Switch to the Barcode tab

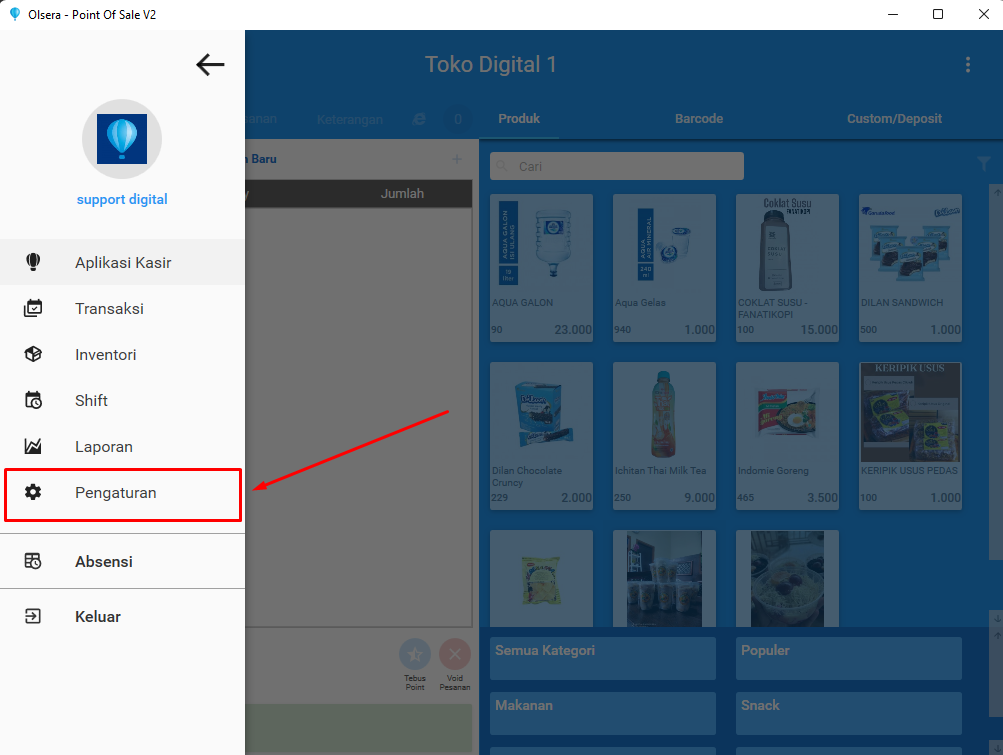[x=699, y=119]
